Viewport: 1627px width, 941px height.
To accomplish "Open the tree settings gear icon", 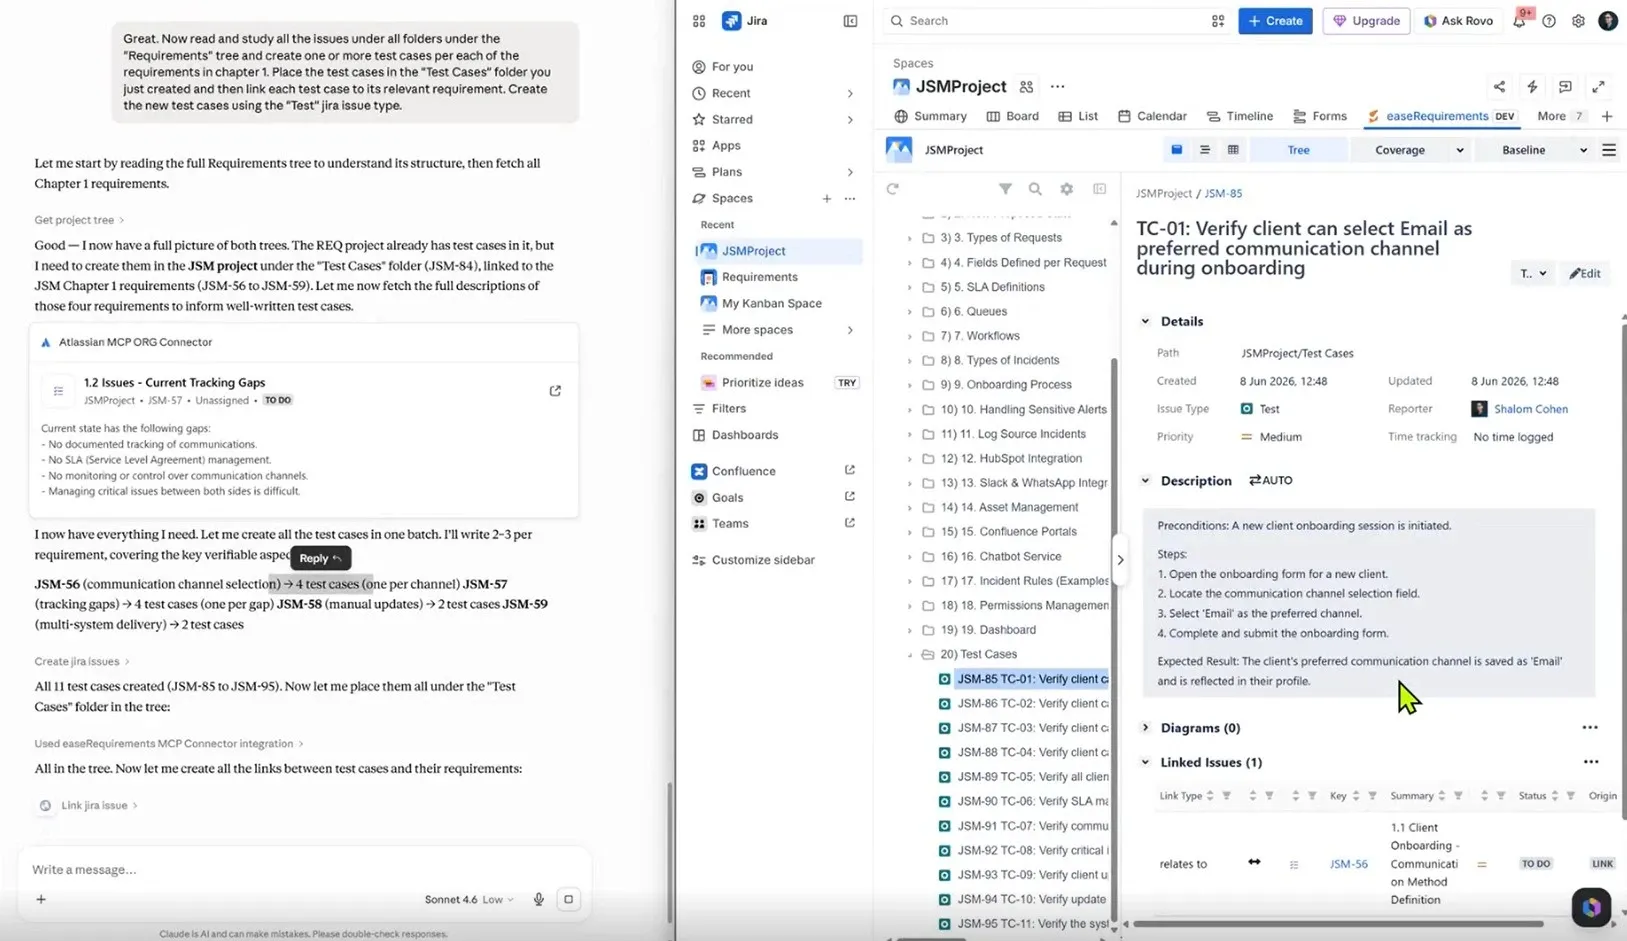I will click(1066, 189).
